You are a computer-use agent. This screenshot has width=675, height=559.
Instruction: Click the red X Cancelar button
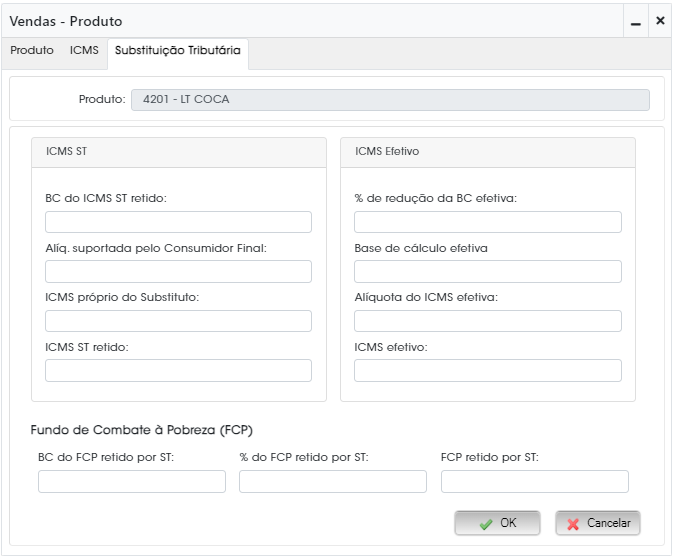click(x=598, y=523)
